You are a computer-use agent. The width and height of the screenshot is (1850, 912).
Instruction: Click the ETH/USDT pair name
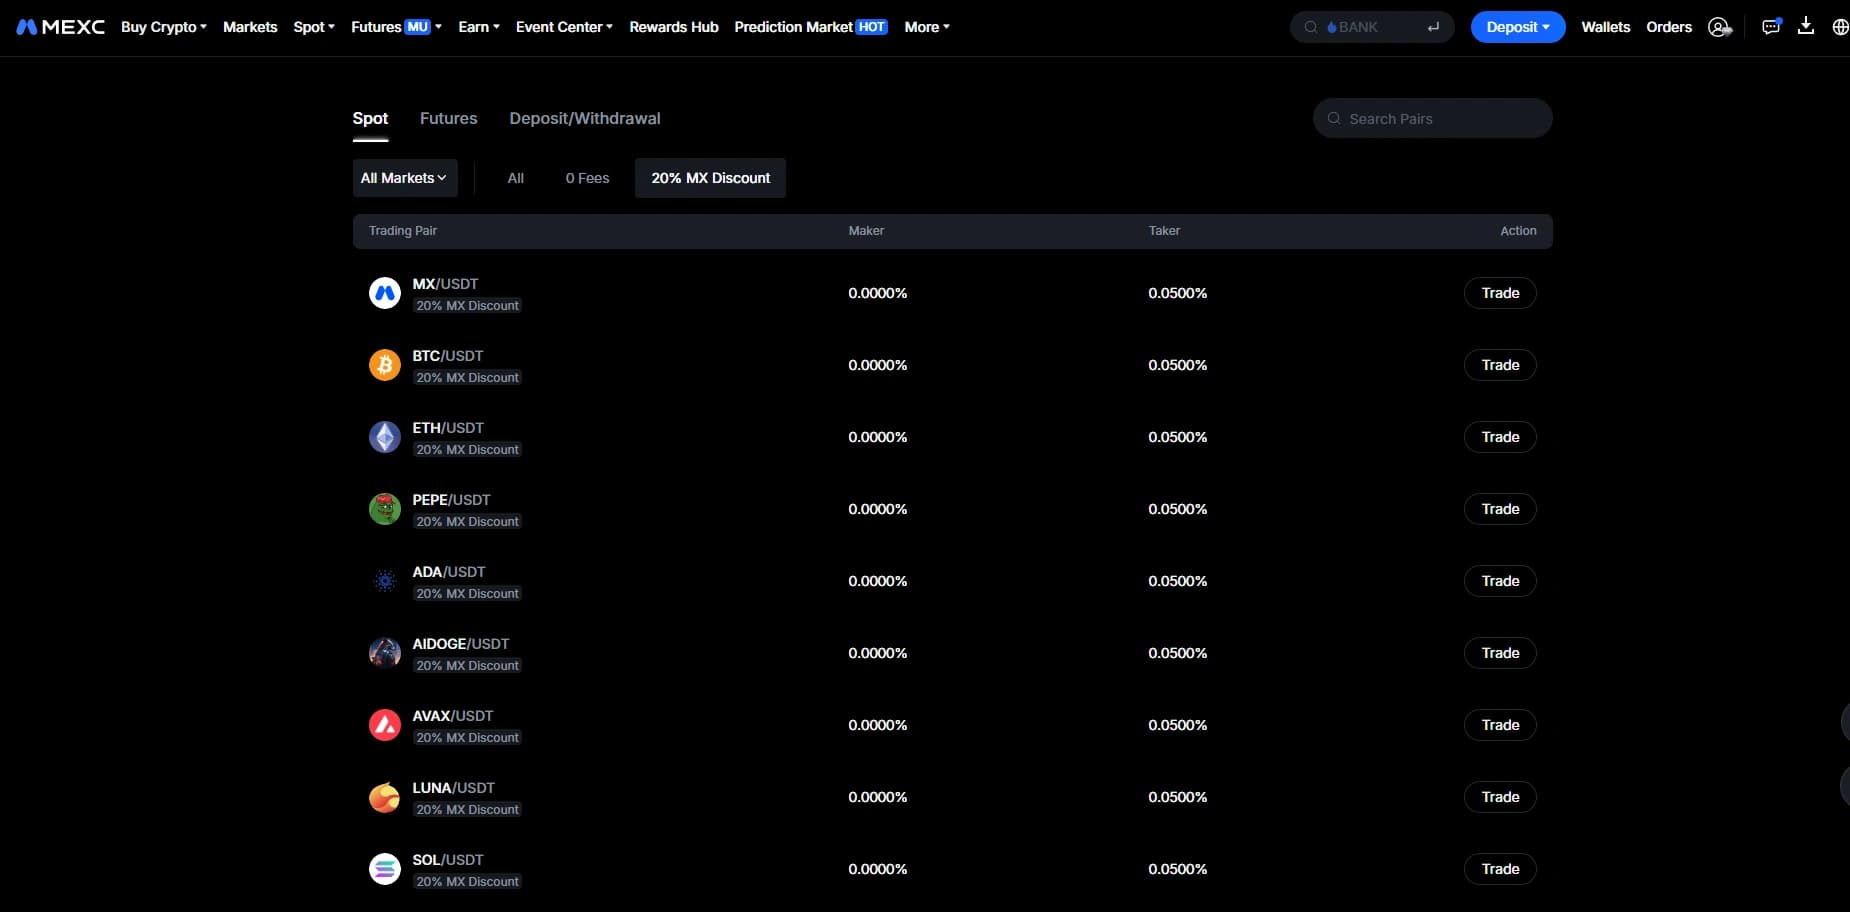point(448,428)
